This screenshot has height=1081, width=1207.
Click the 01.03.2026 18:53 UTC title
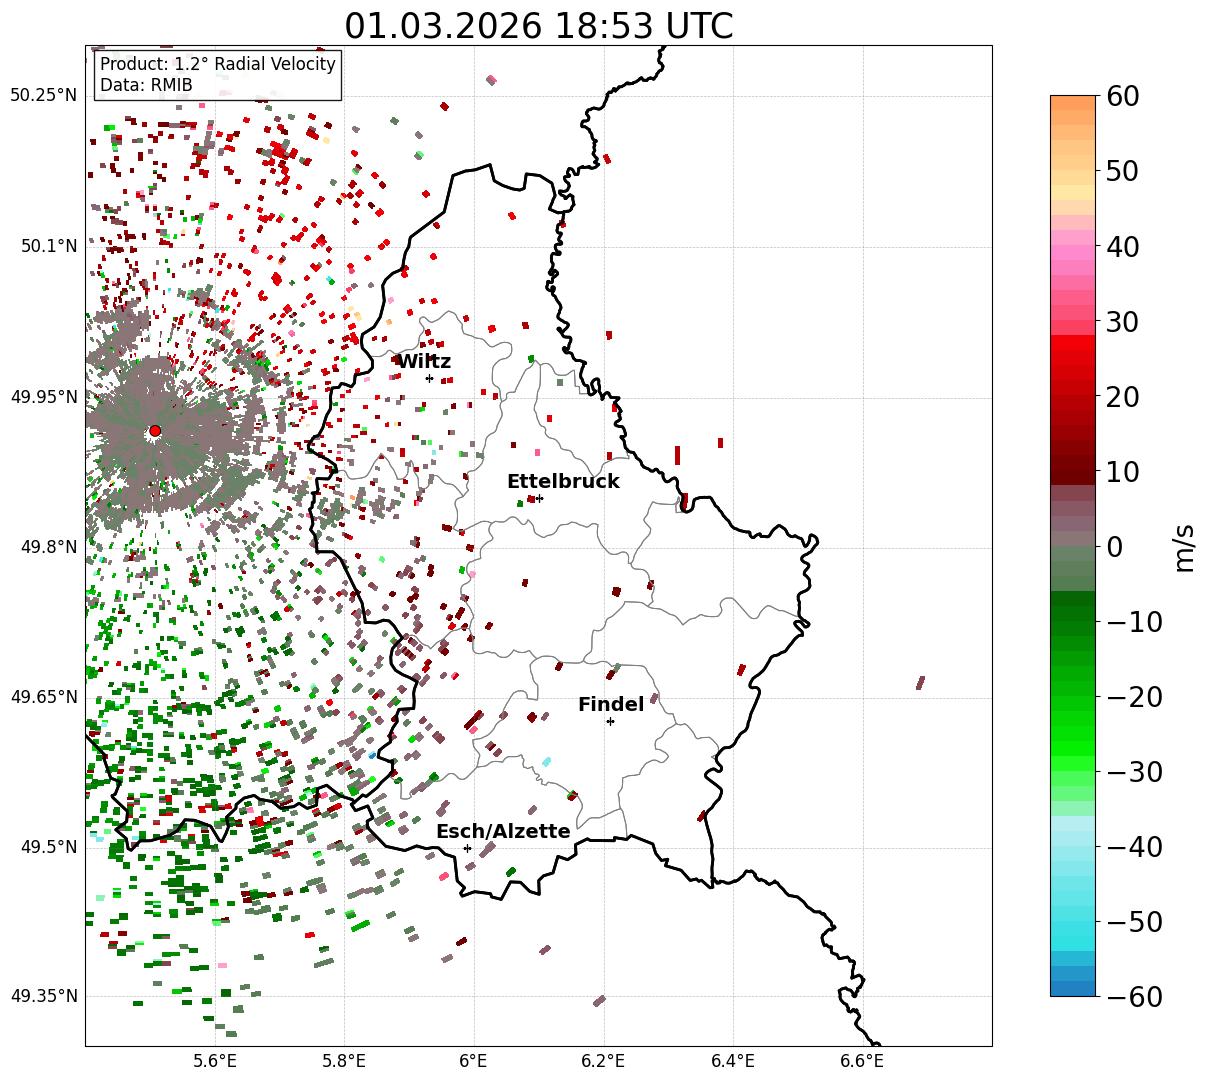point(539,26)
